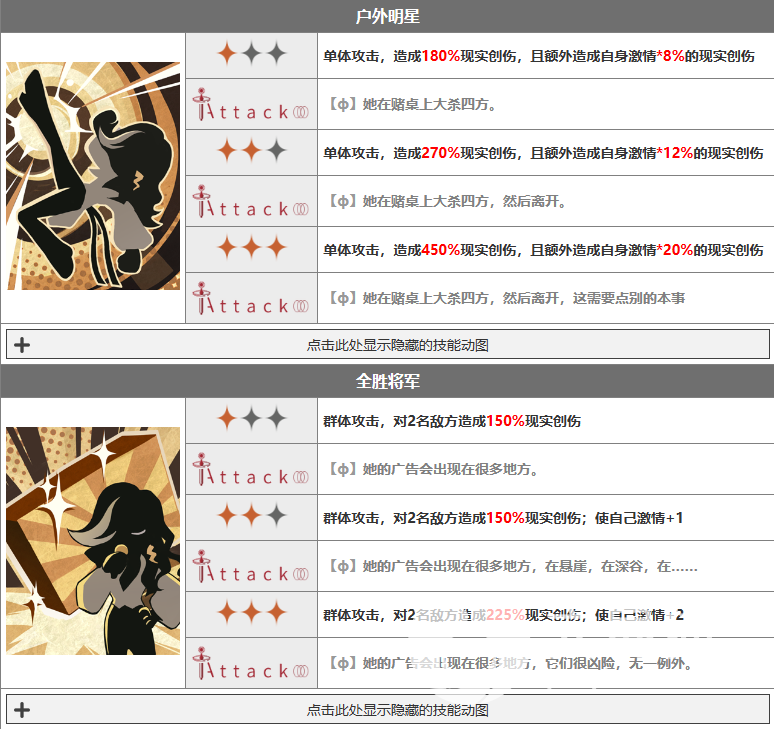
Task: Expand hidden skill animation under 户外明星
Action: [x=387, y=345]
